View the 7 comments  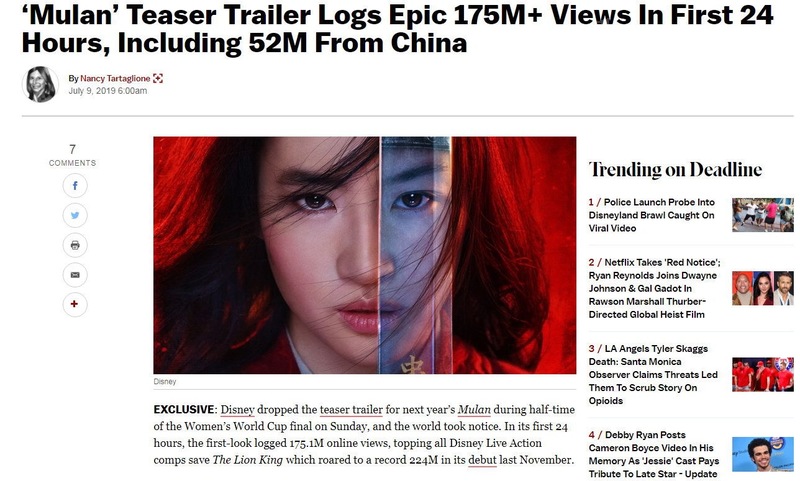[x=72, y=155]
